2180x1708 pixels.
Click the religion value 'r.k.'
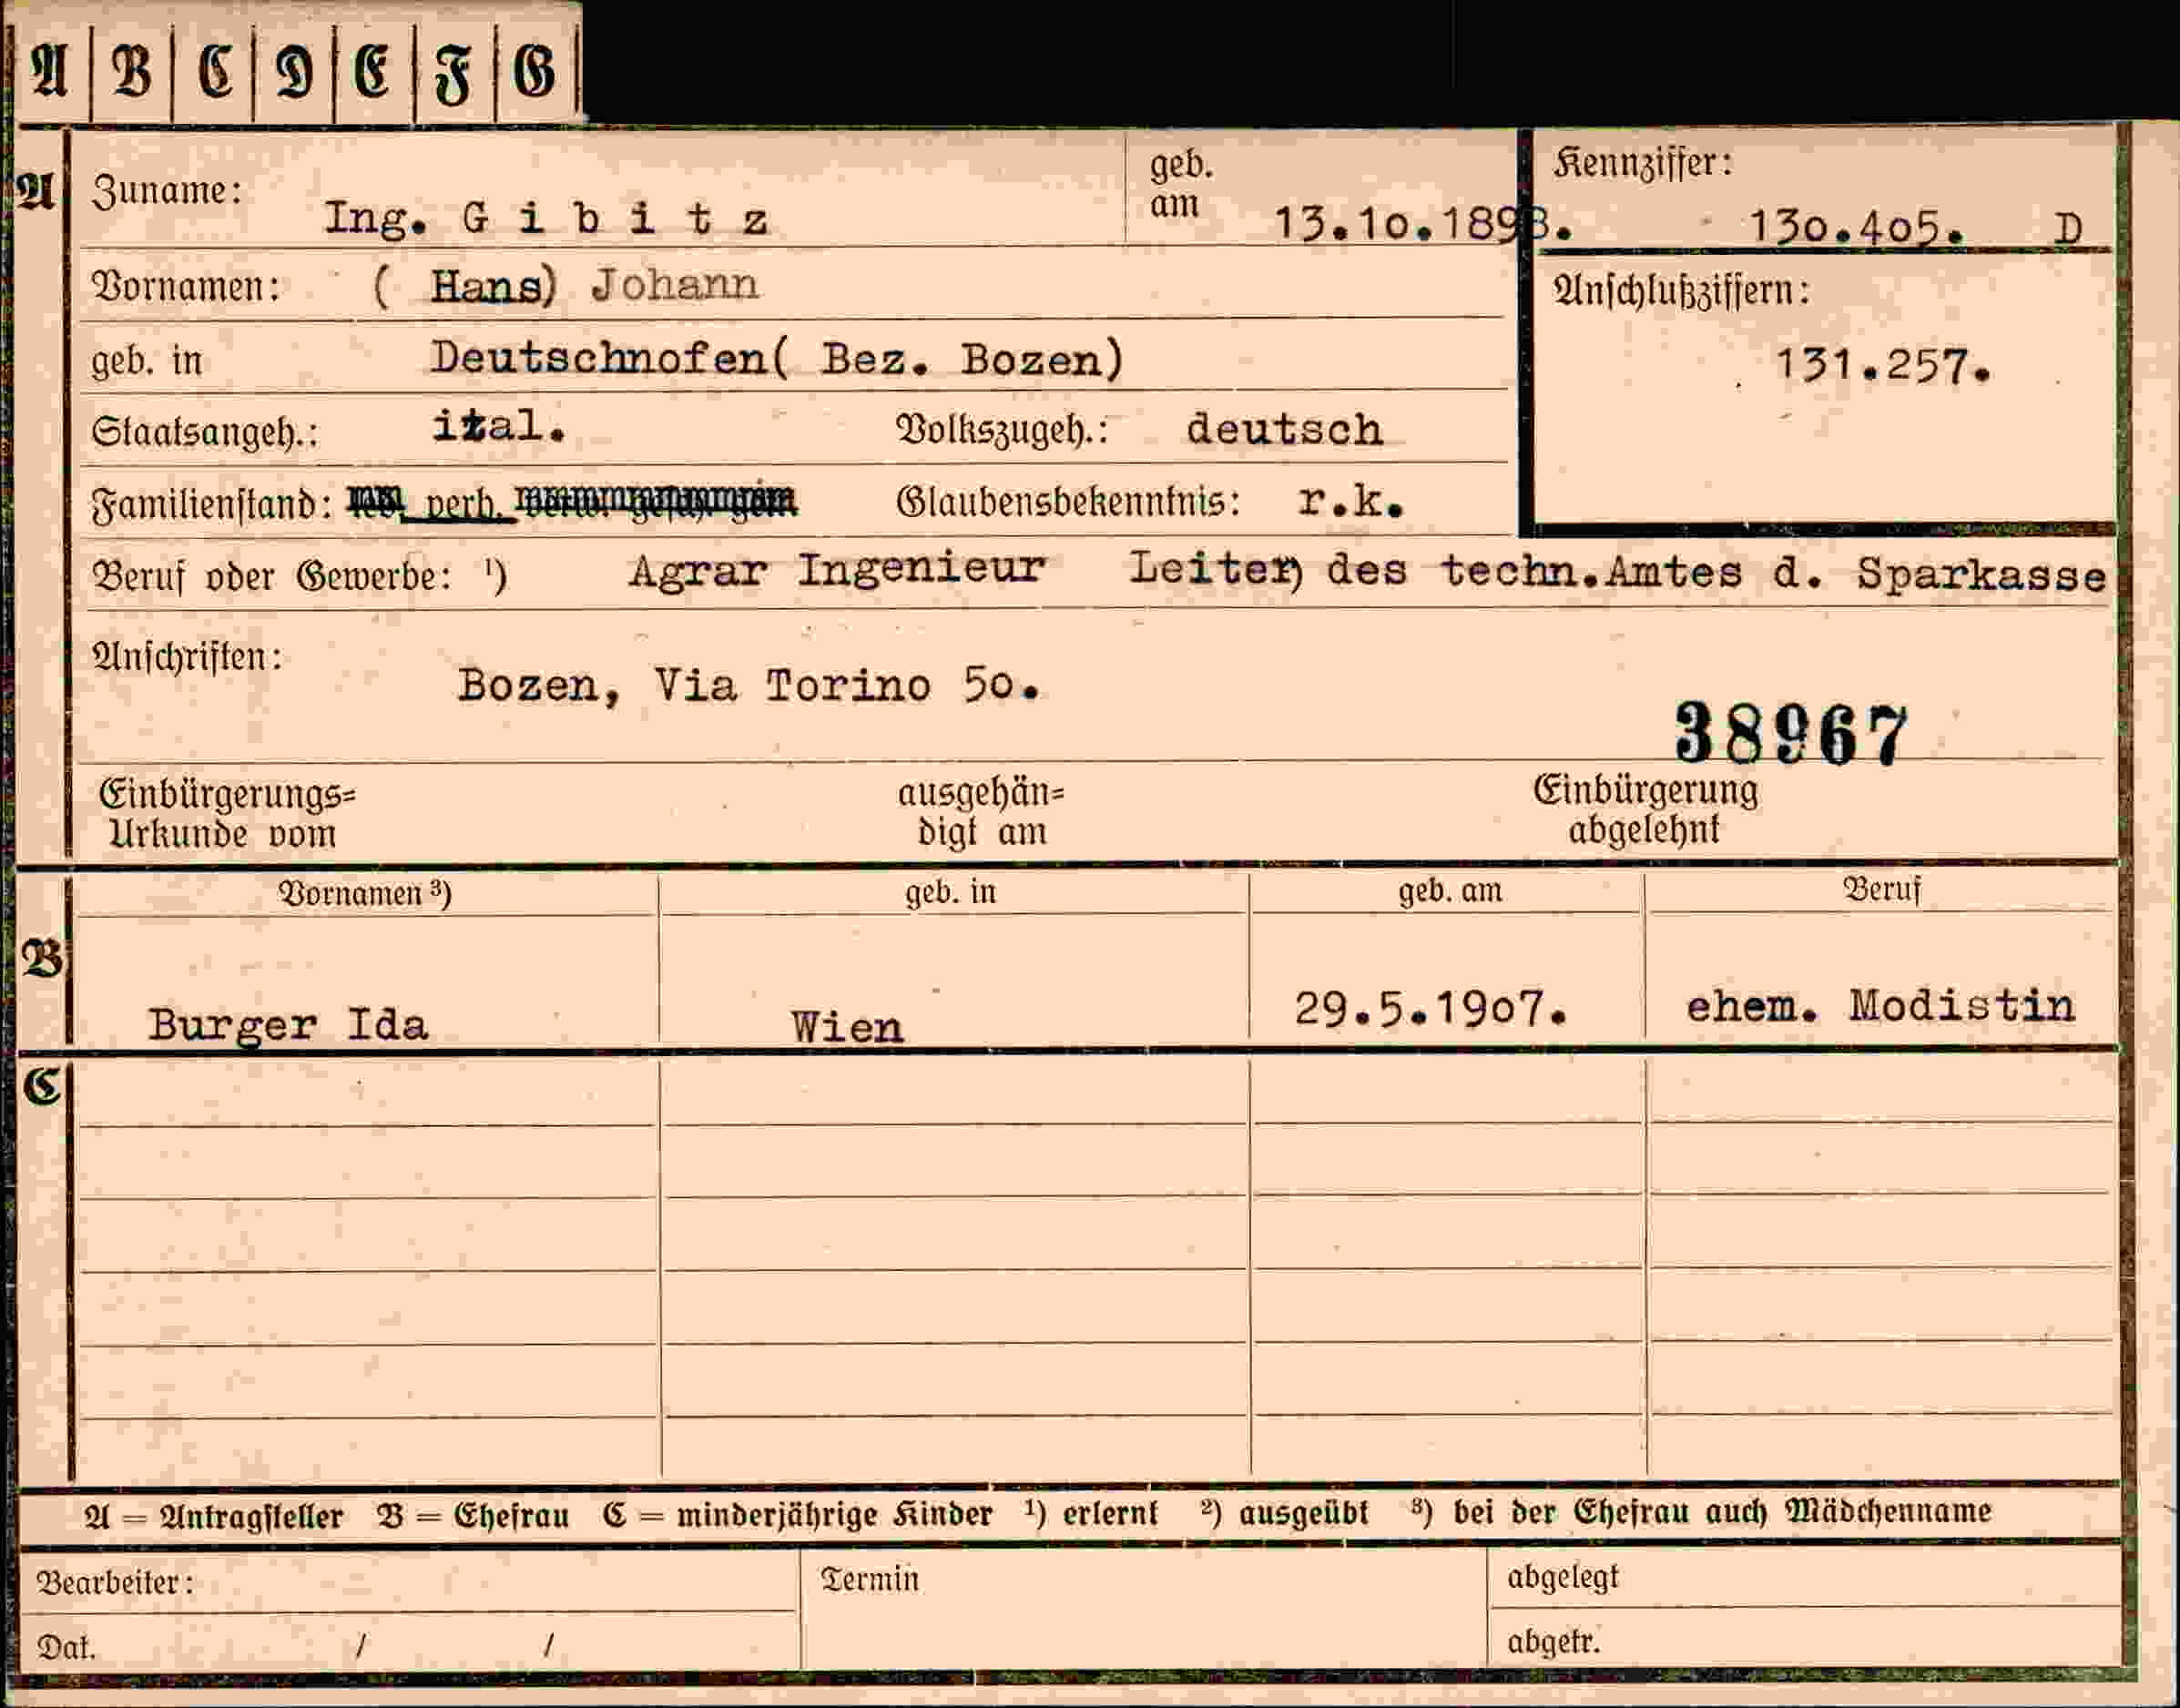coord(1351,501)
